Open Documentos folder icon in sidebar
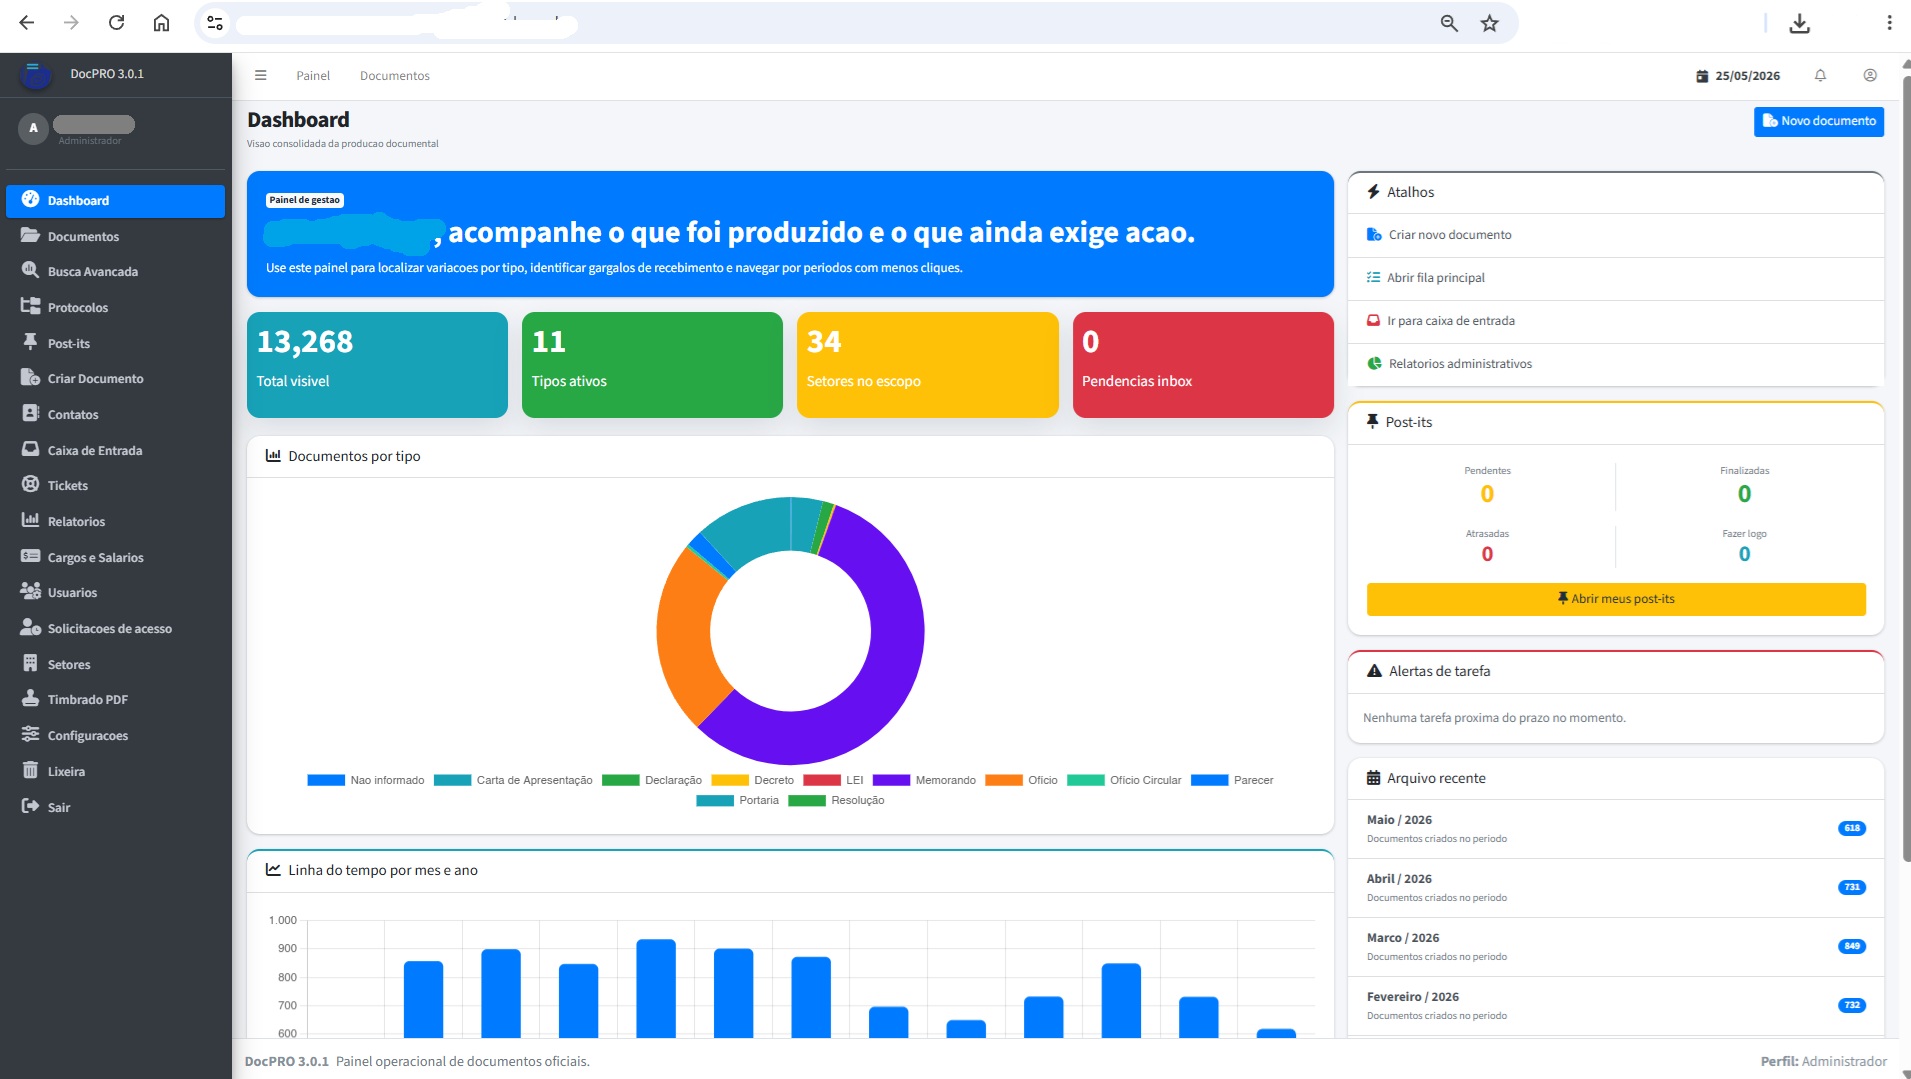The image size is (1911, 1079). [30, 235]
